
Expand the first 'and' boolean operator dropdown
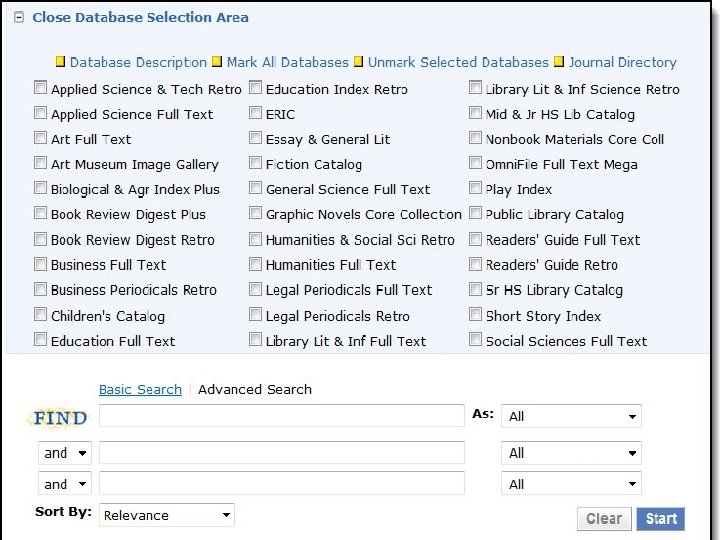coord(65,453)
